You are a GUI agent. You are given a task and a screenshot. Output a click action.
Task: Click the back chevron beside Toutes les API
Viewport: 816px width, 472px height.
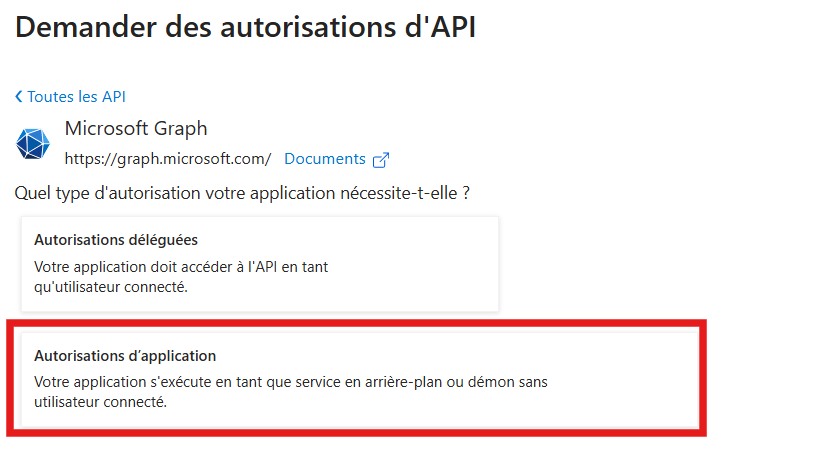pyautogui.click(x=19, y=97)
